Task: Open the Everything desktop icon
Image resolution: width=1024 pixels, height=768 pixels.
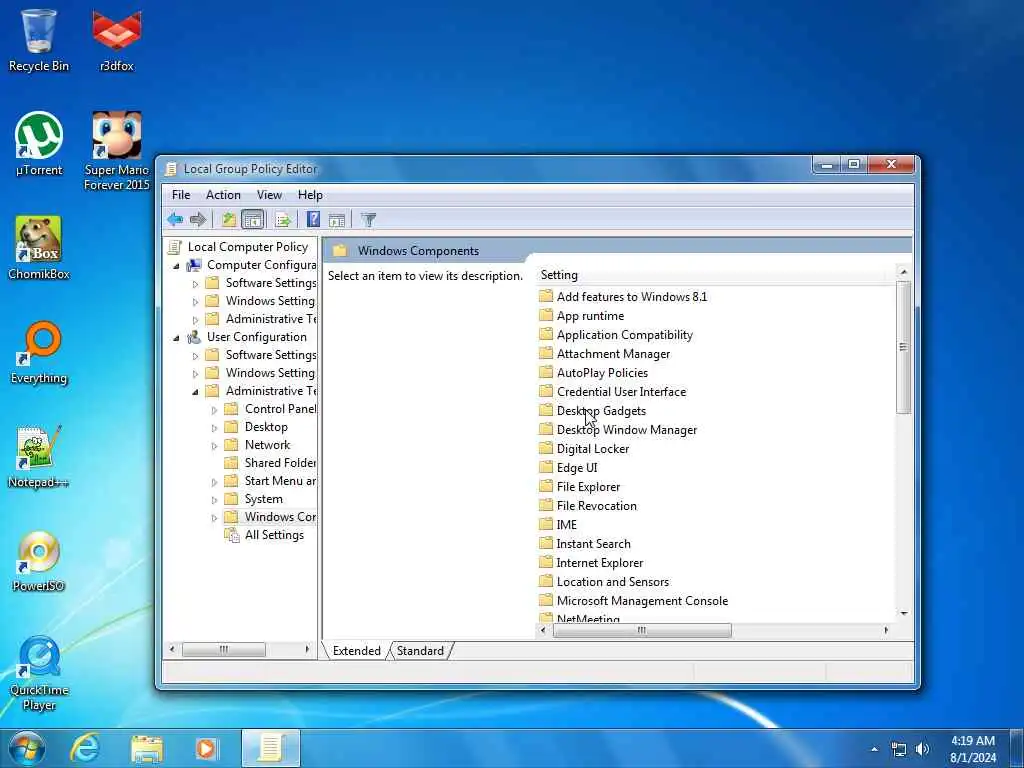Action: click(x=39, y=353)
